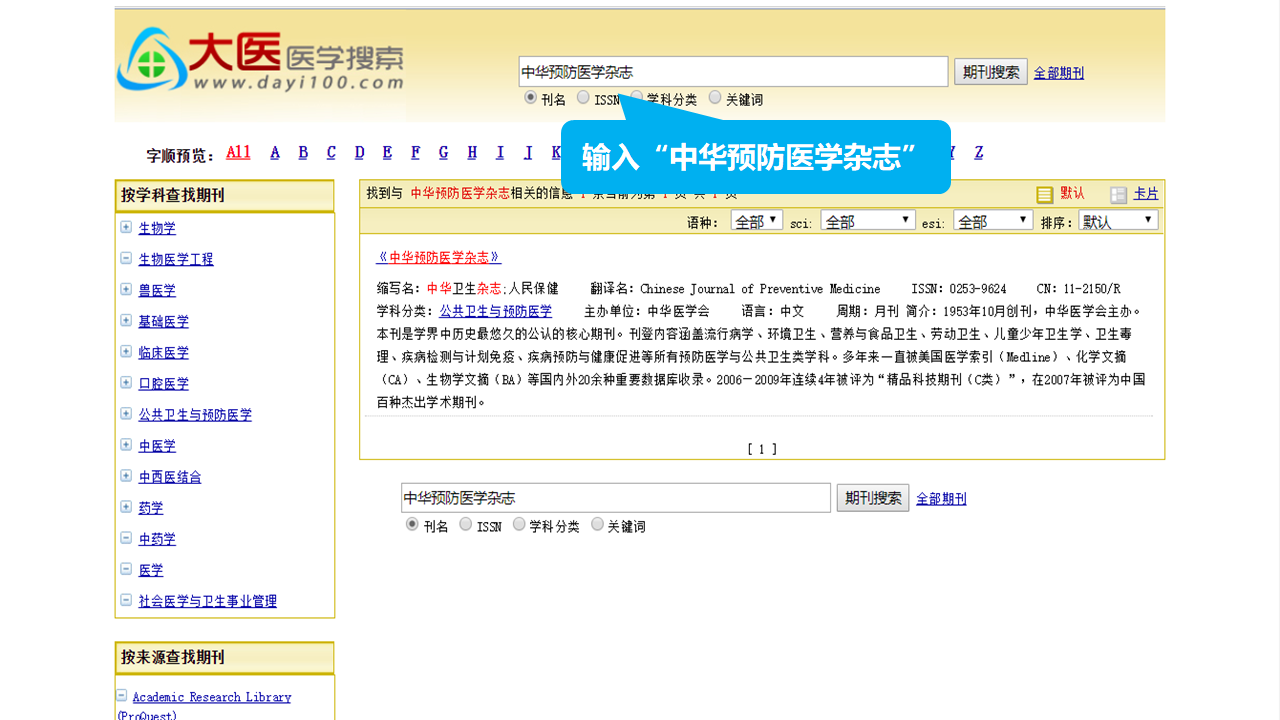Expand the 口腔医学 tree node
Screen dimensions: 1280x720
tap(126, 382)
